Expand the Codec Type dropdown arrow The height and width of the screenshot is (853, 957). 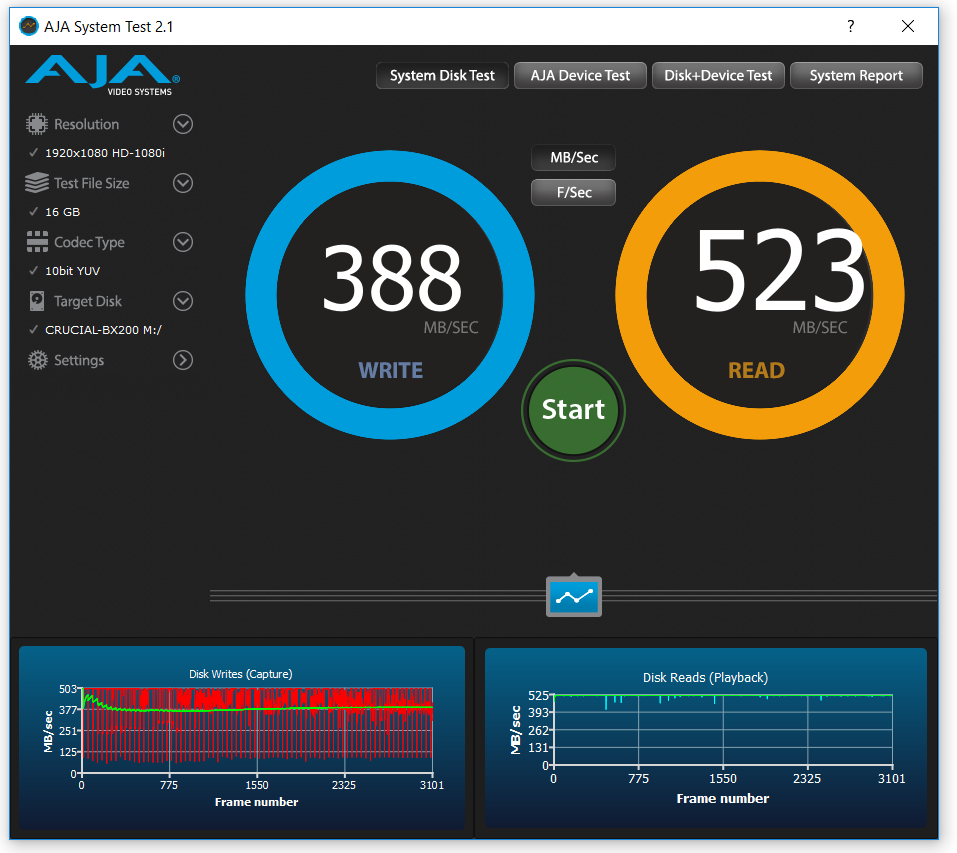(182, 242)
